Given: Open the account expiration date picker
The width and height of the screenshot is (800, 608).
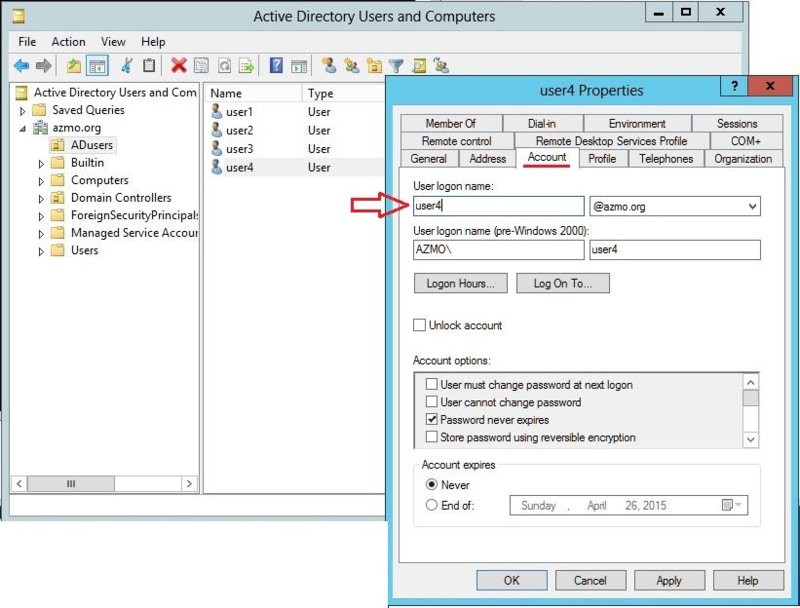Looking at the screenshot, I should [x=730, y=505].
